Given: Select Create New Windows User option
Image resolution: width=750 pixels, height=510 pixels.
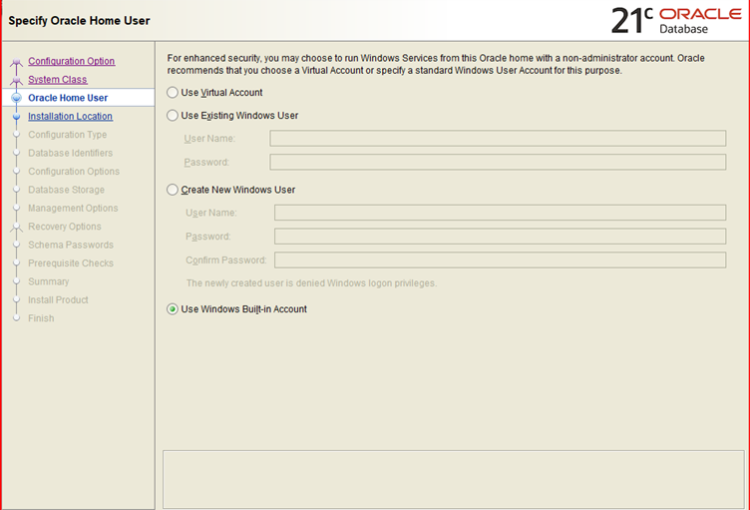Looking at the screenshot, I should point(173,190).
